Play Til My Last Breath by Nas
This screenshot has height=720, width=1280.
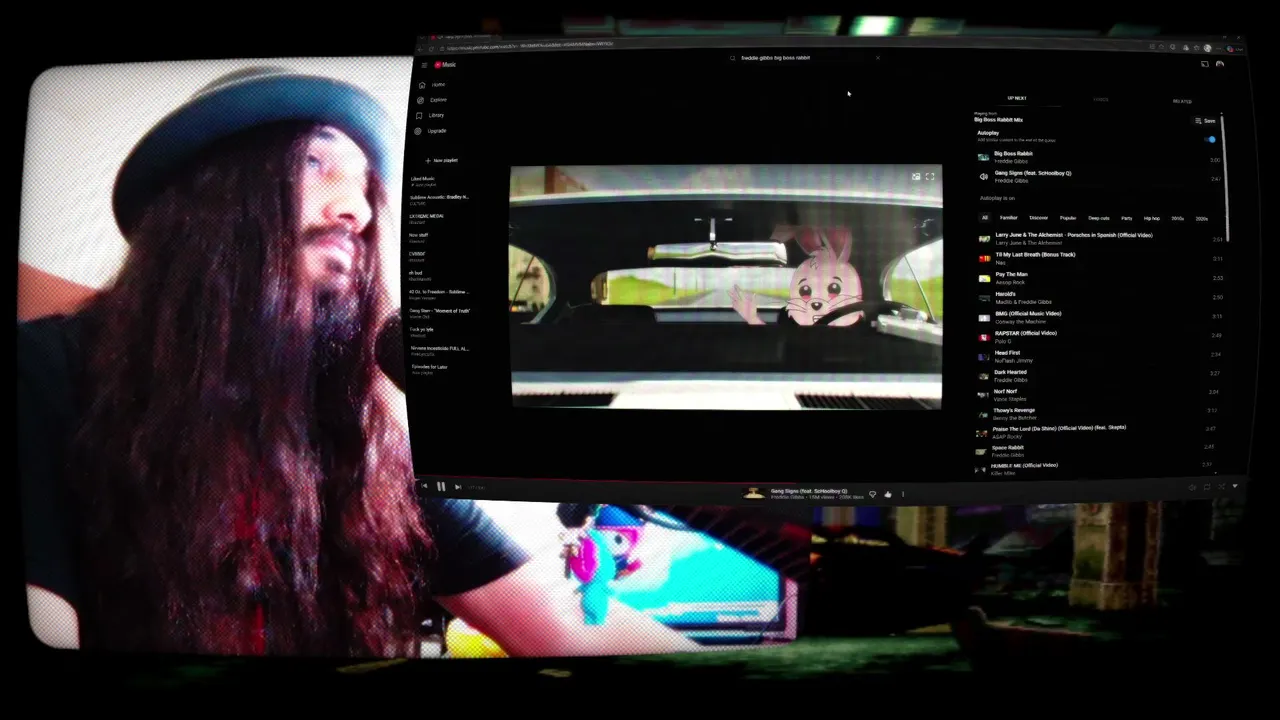1100,258
